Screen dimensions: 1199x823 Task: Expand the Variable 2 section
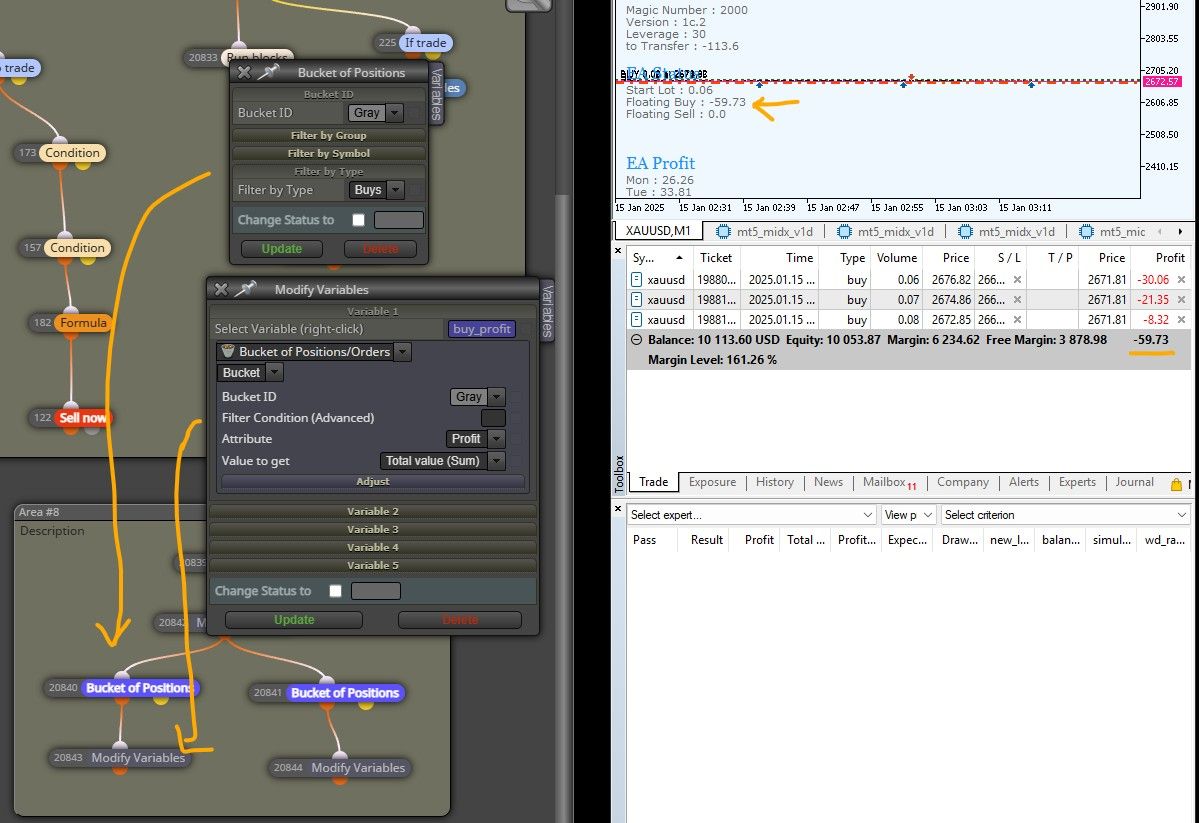point(373,512)
